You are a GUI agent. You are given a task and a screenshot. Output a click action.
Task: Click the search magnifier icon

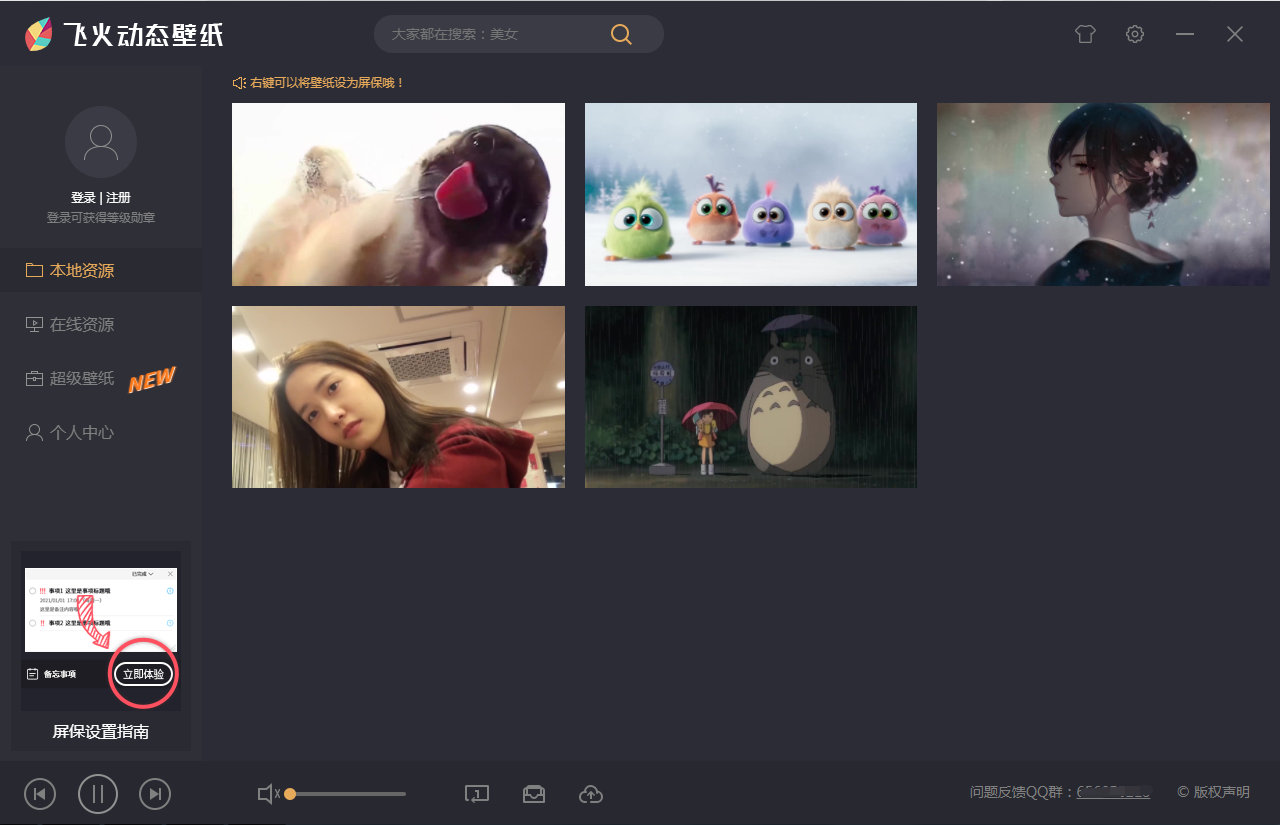(x=621, y=34)
